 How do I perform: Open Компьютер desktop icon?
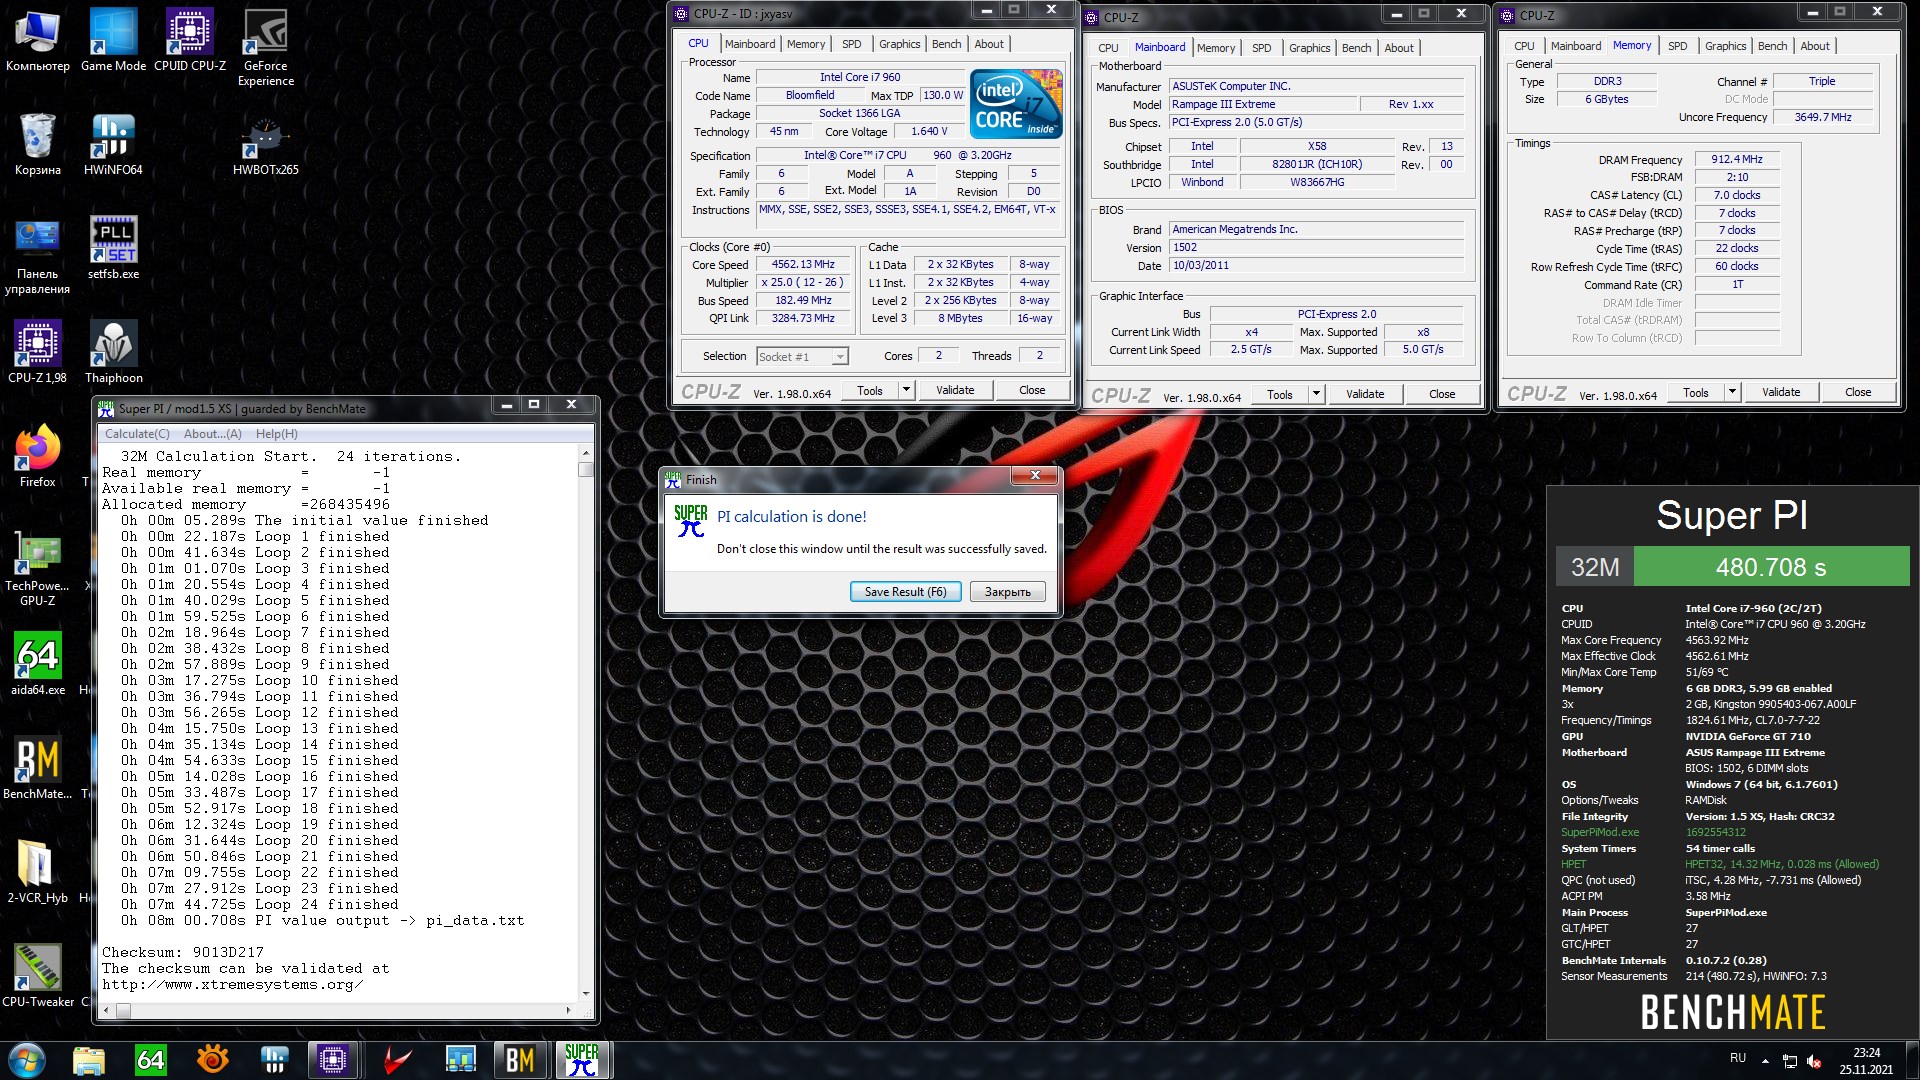coord(38,40)
